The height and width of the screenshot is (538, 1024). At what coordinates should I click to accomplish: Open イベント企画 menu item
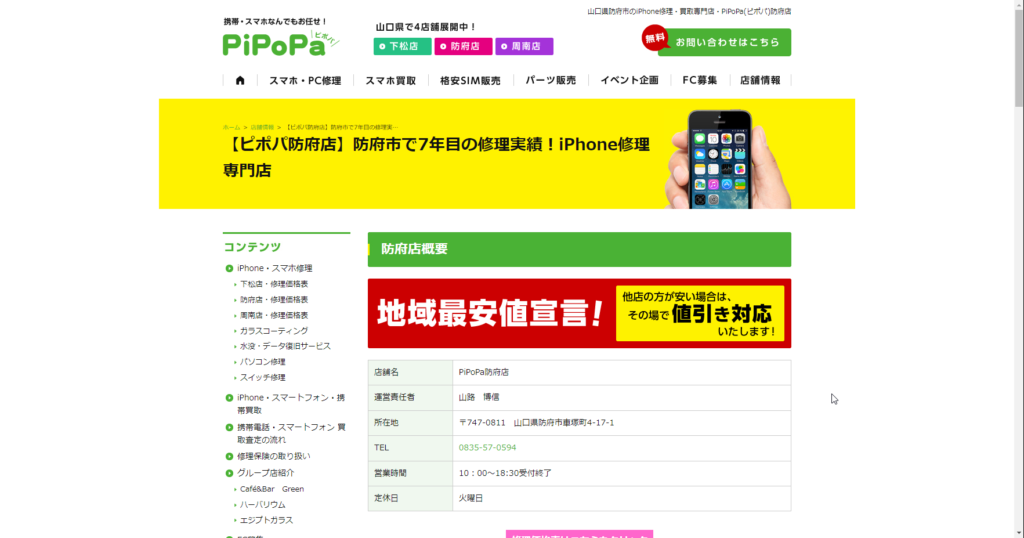630,80
